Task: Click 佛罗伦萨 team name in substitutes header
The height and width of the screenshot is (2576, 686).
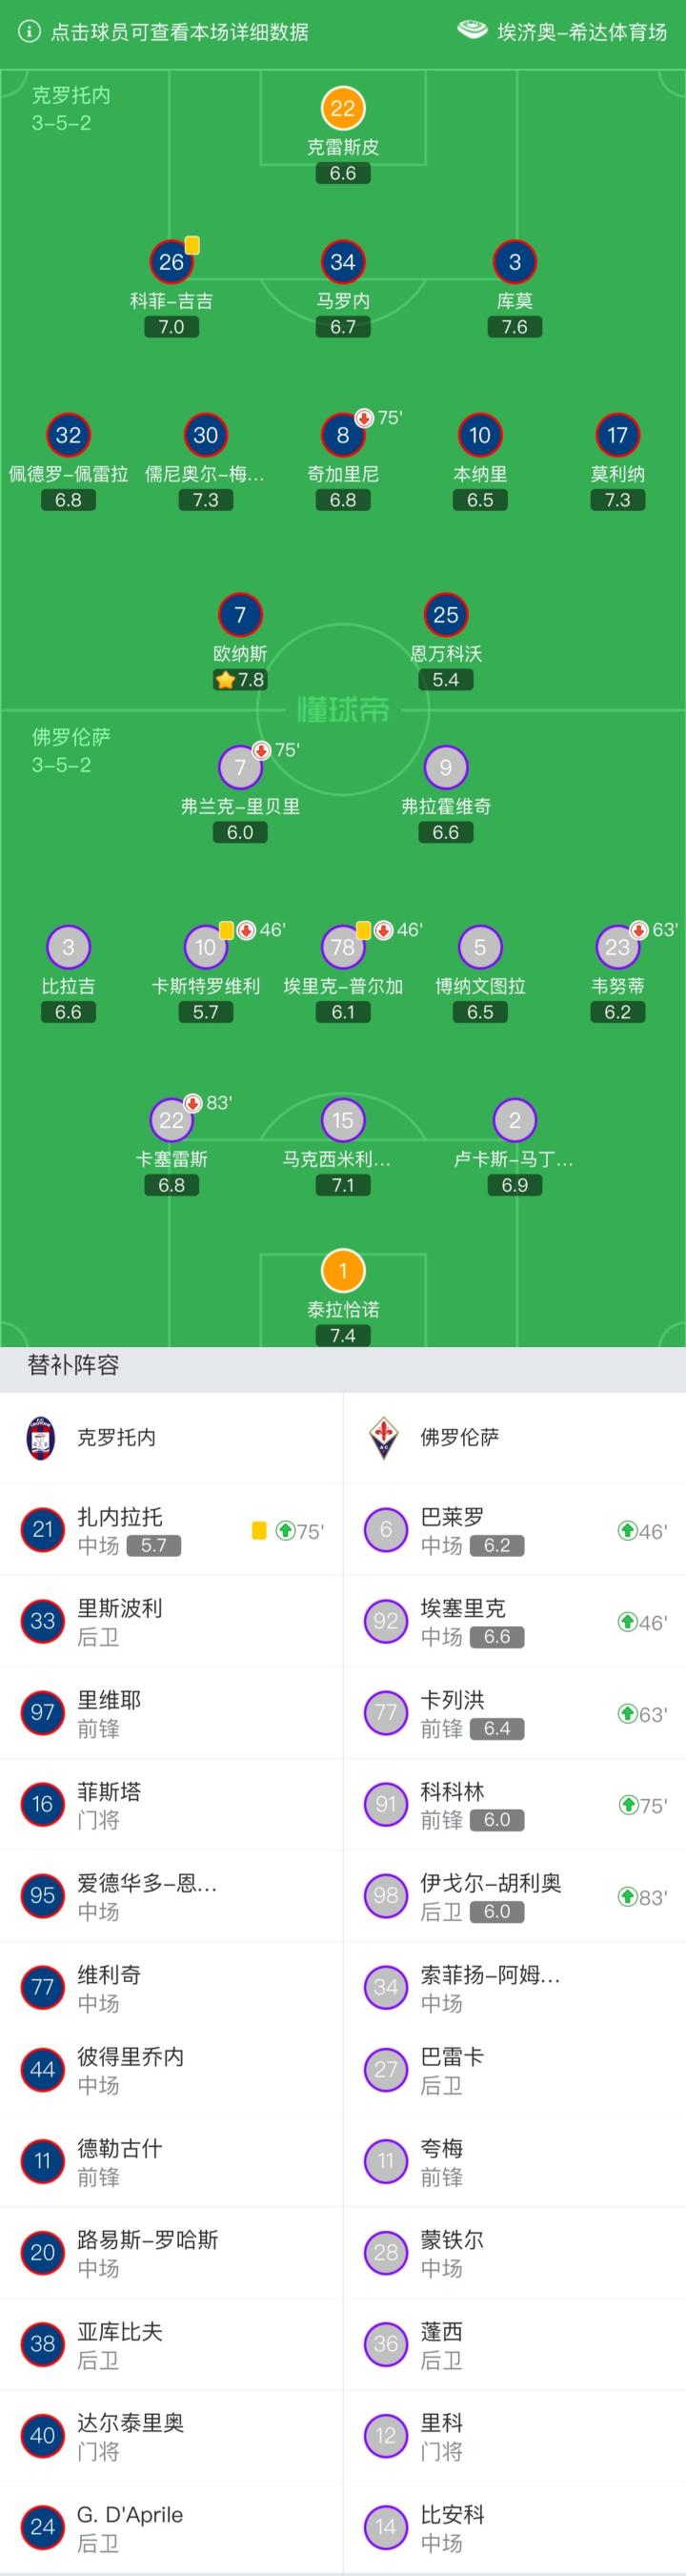Action: tap(460, 1437)
